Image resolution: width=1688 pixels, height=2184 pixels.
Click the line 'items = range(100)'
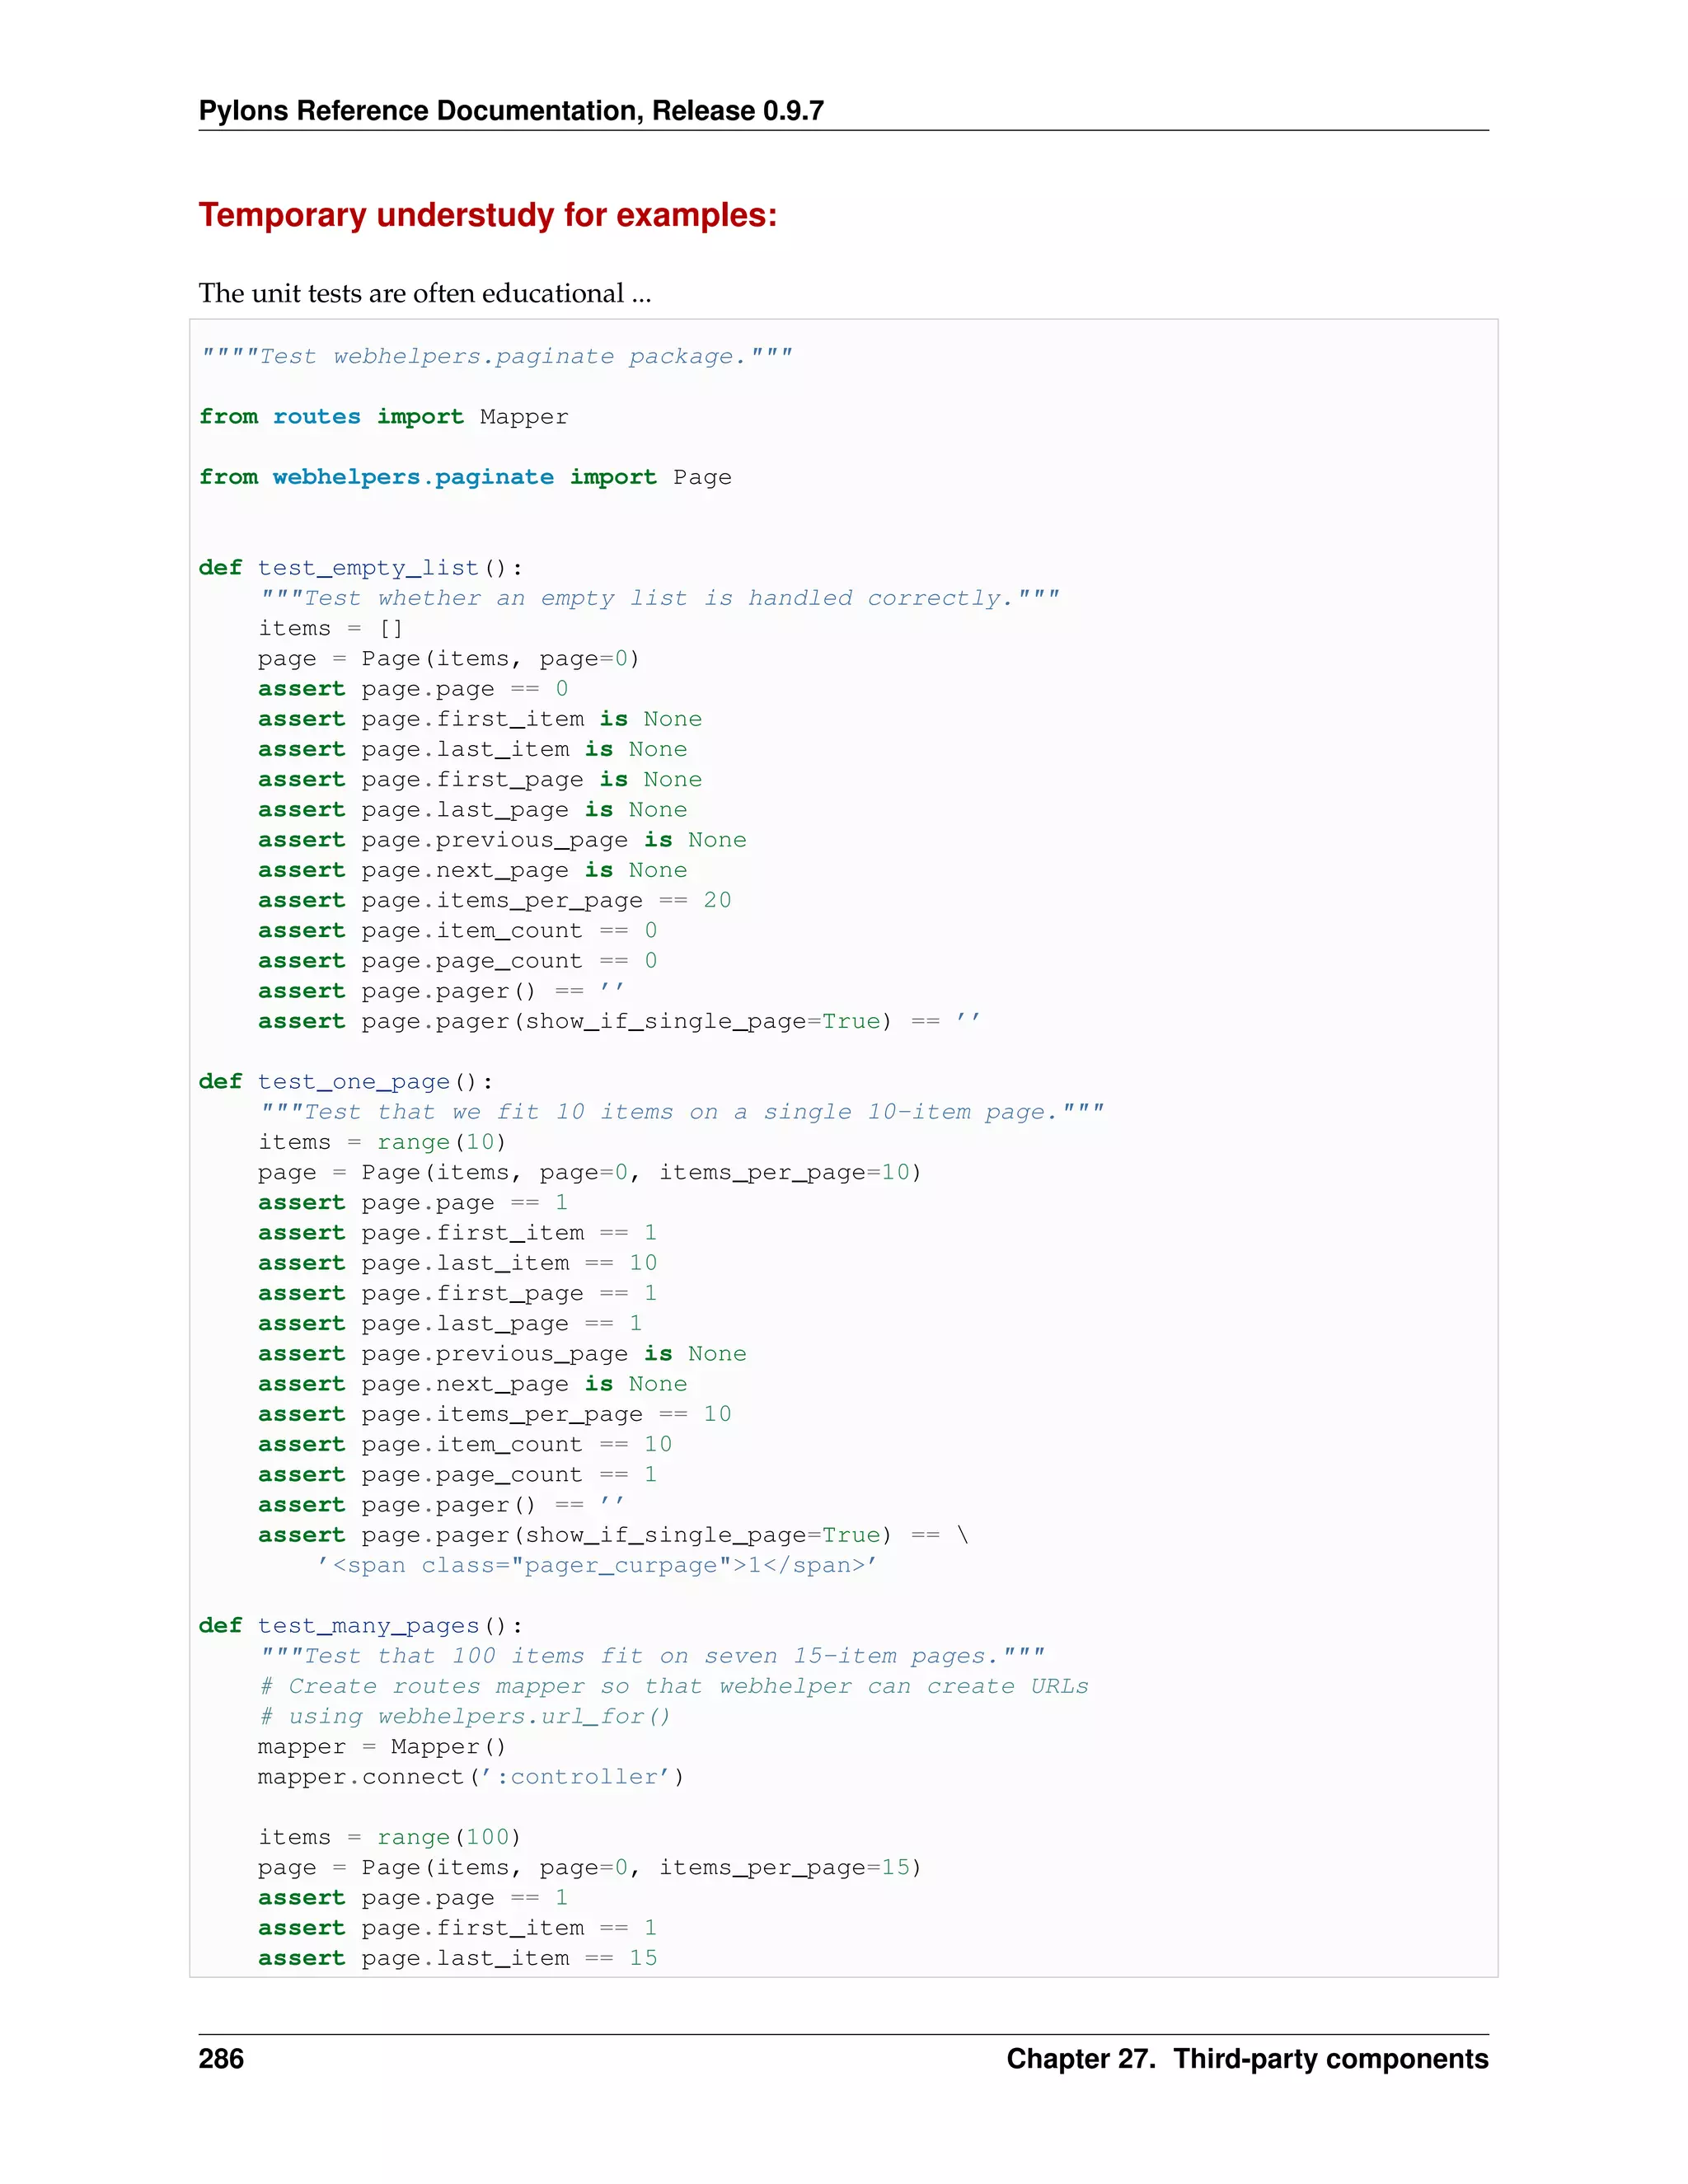tap(390, 1837)
